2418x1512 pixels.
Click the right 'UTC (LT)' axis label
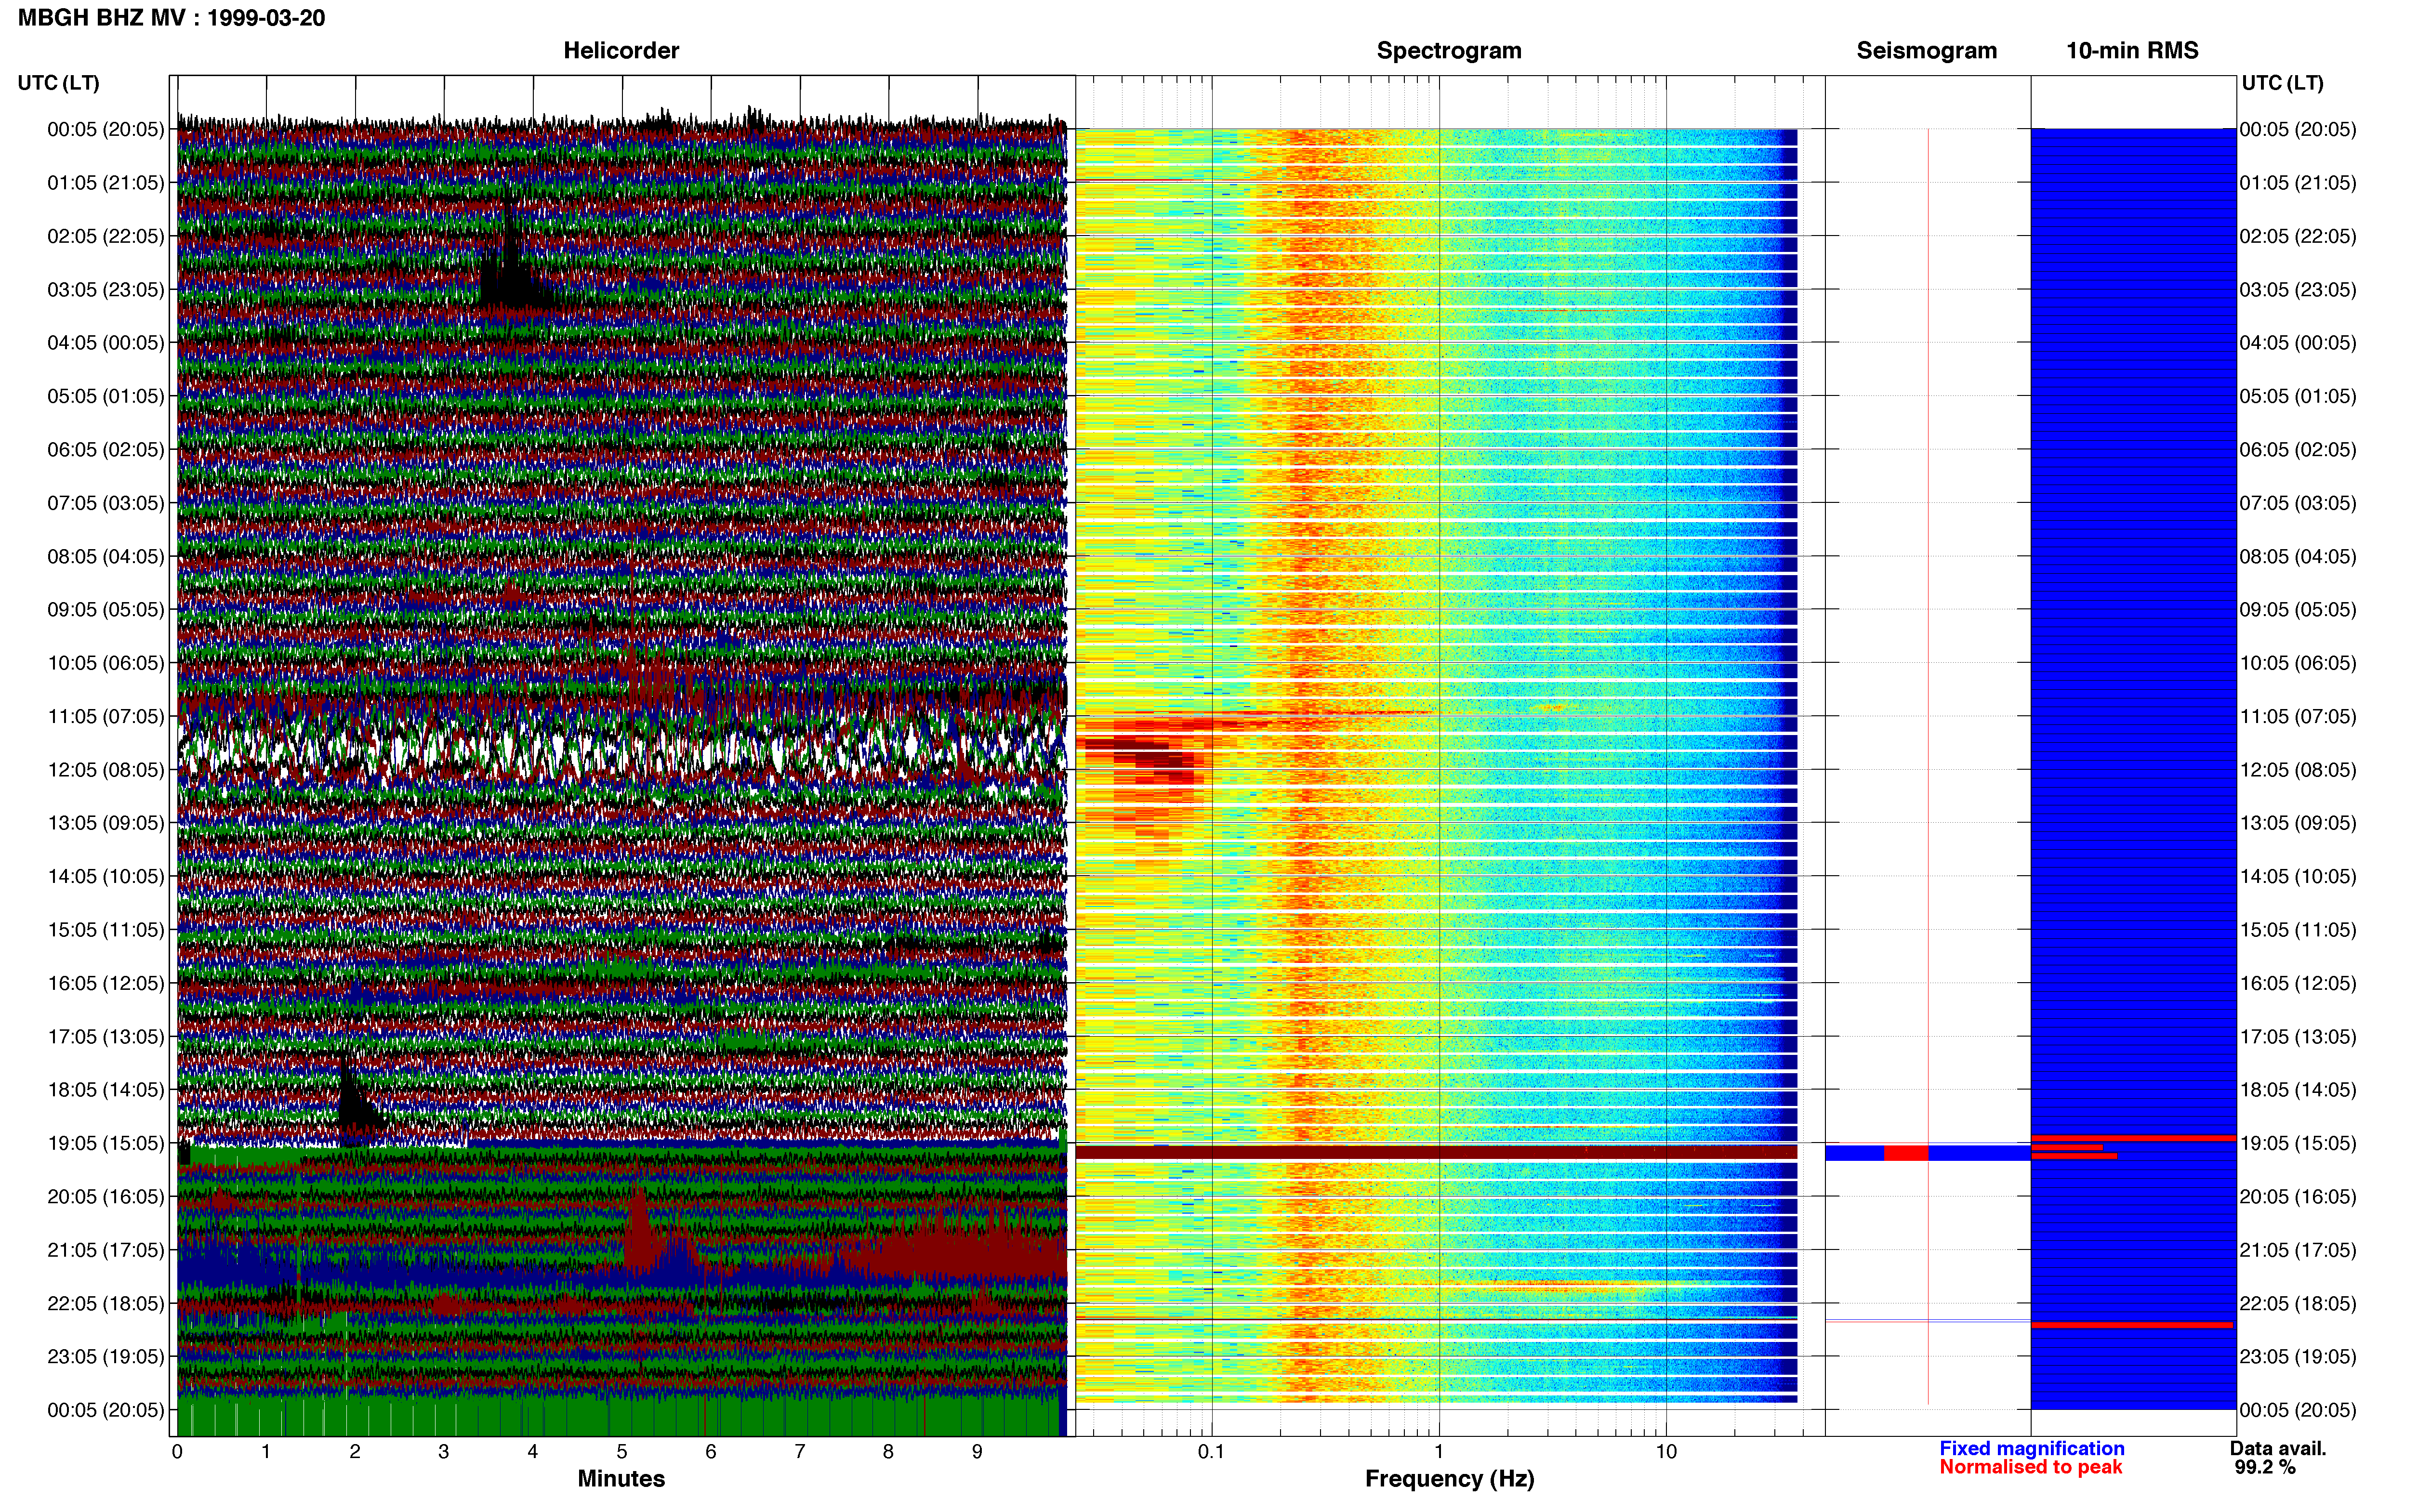tap(2282, 83)
